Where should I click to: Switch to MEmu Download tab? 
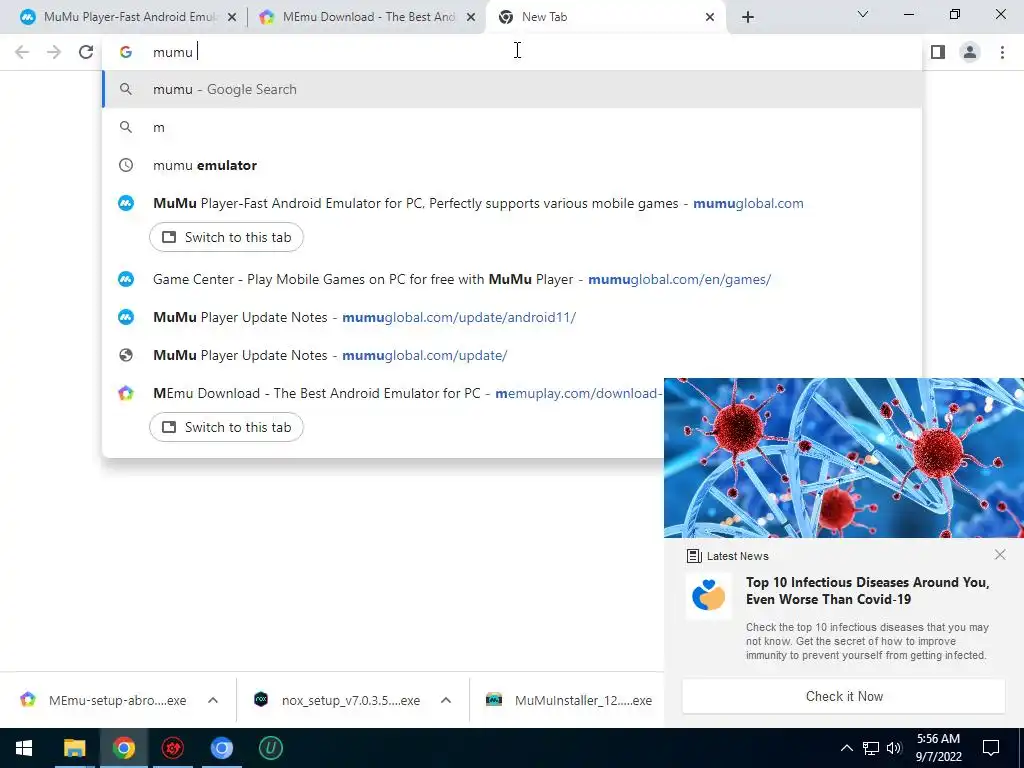(x=368, y=17)
